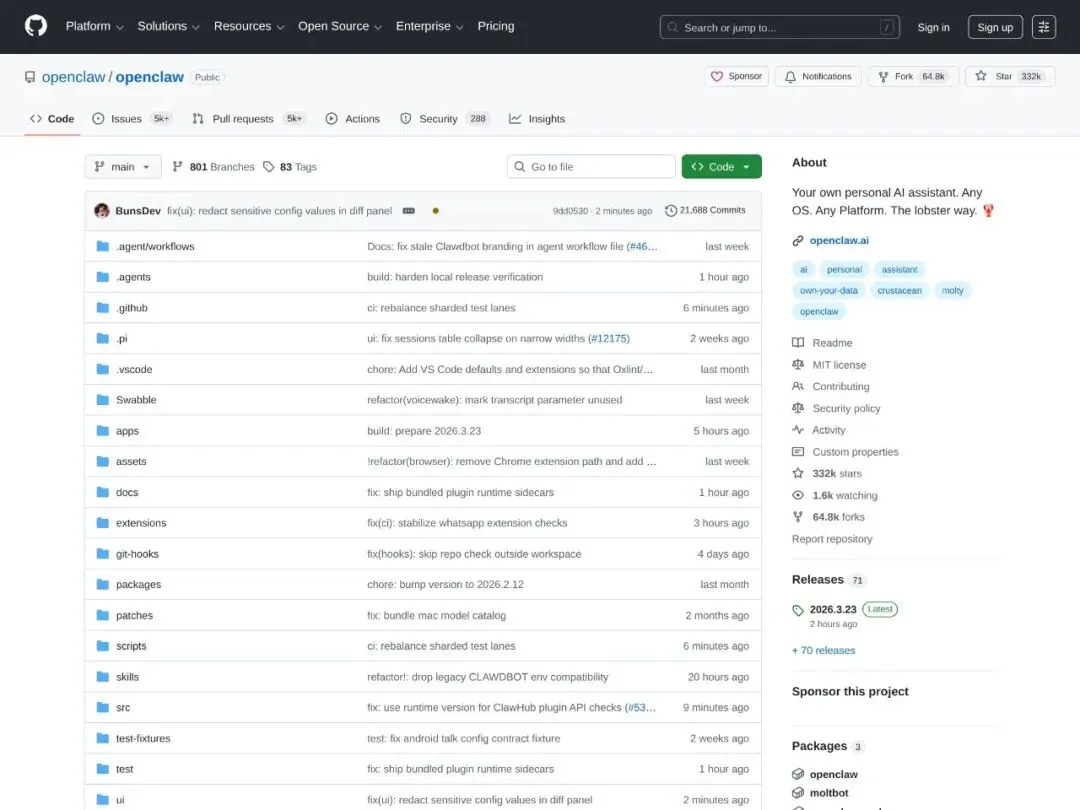Open the test-fixtures folder
This screenshot has height=810, width=1080.
click(143, 738)
